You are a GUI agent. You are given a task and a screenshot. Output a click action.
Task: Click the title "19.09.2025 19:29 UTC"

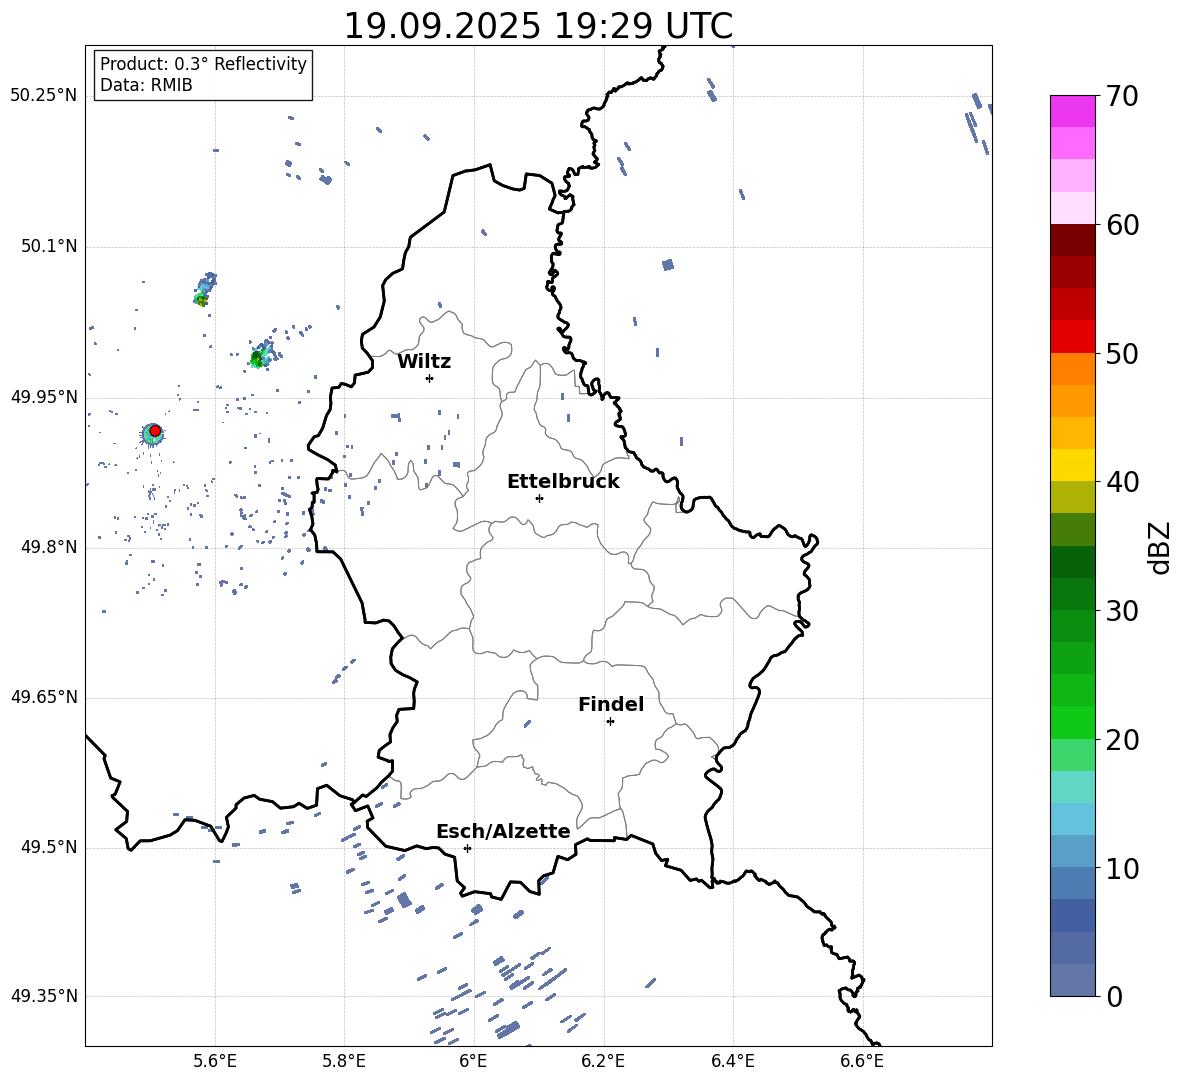pos(538,26)
